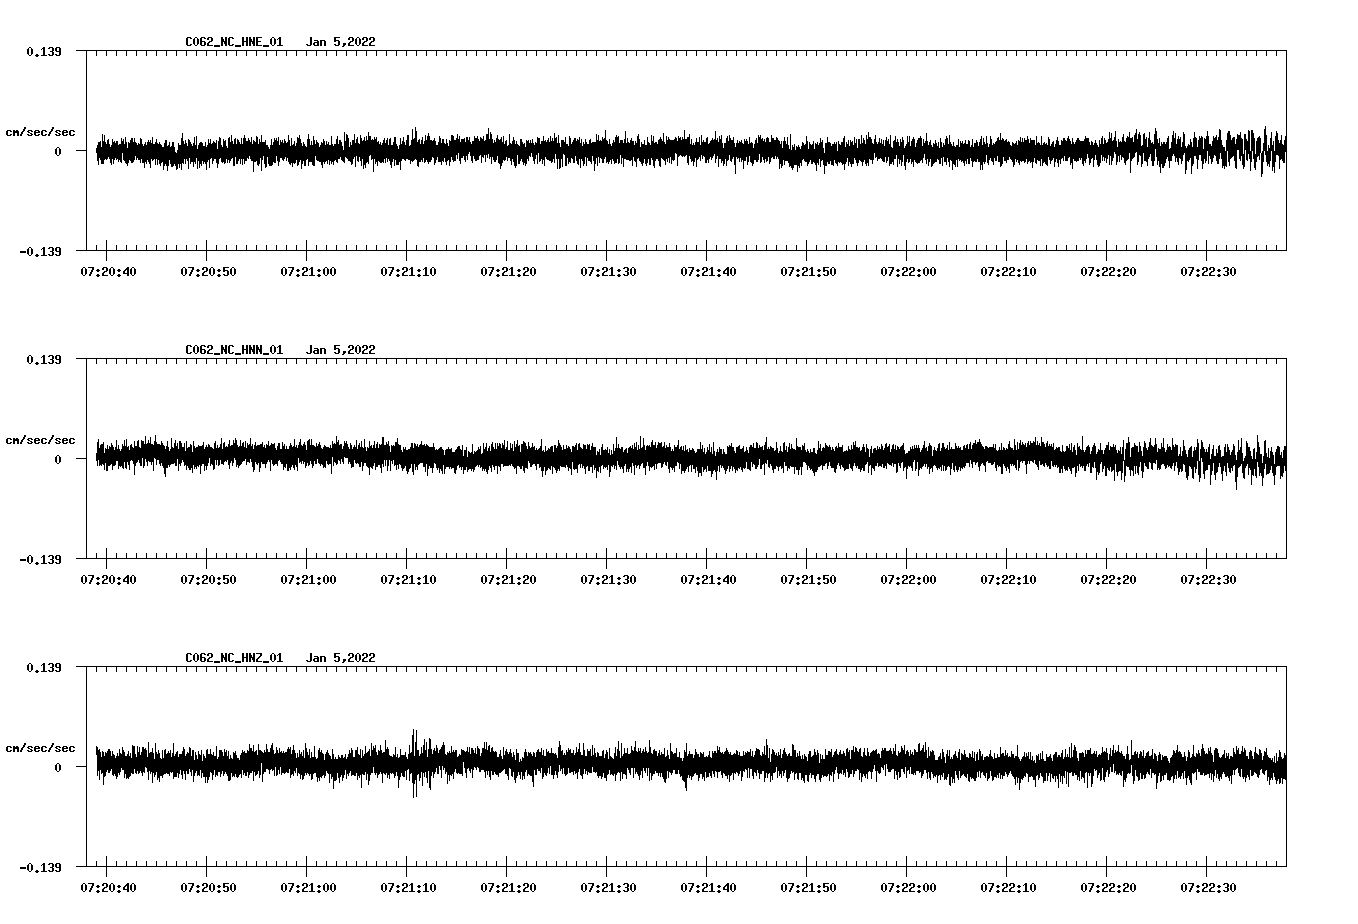Pick 07:22:10 time label on HNZ axis
Image resolution: width=1358 pixels, height=924 pixels.
[x=1008, y=887]
